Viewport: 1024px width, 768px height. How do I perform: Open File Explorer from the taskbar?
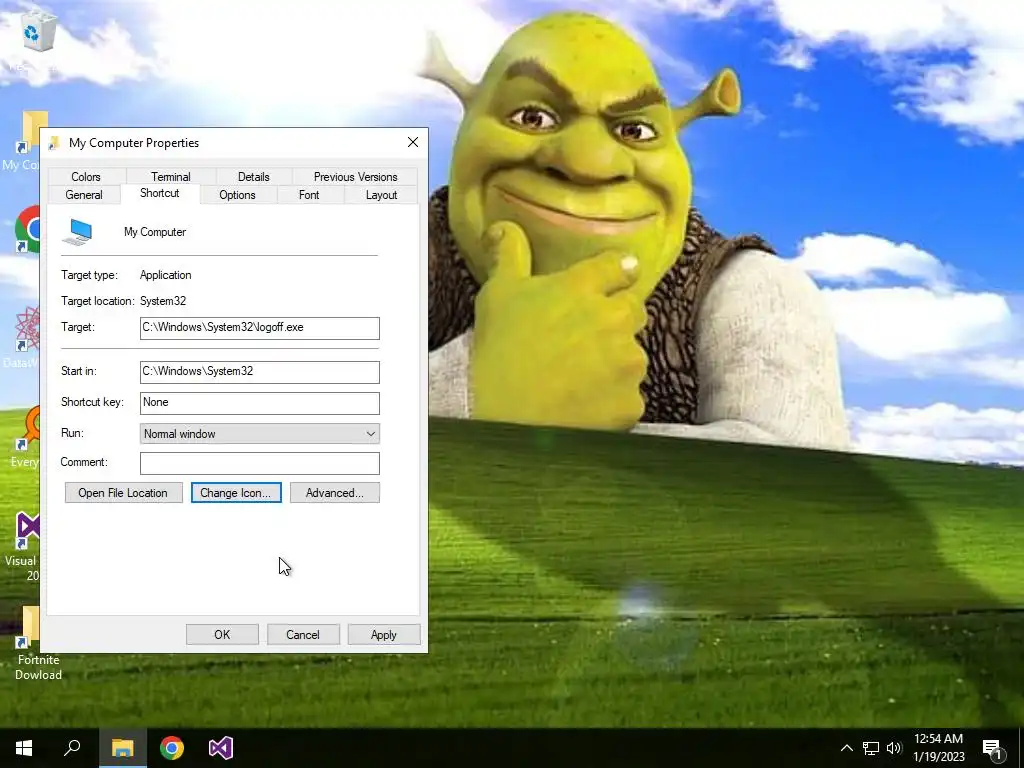pyautogui.click(x=122, y=748)
